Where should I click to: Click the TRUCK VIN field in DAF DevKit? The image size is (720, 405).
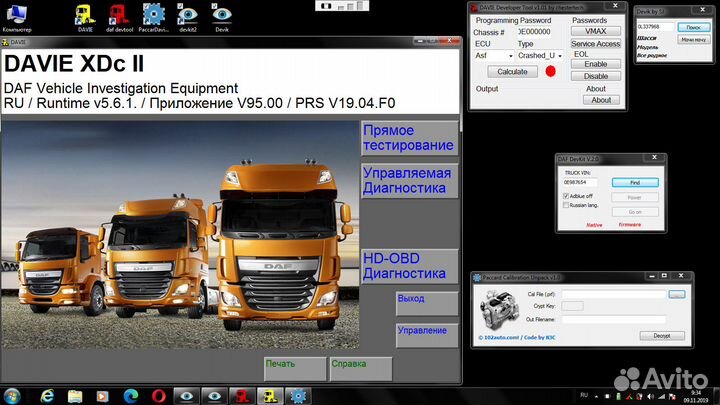580,182
